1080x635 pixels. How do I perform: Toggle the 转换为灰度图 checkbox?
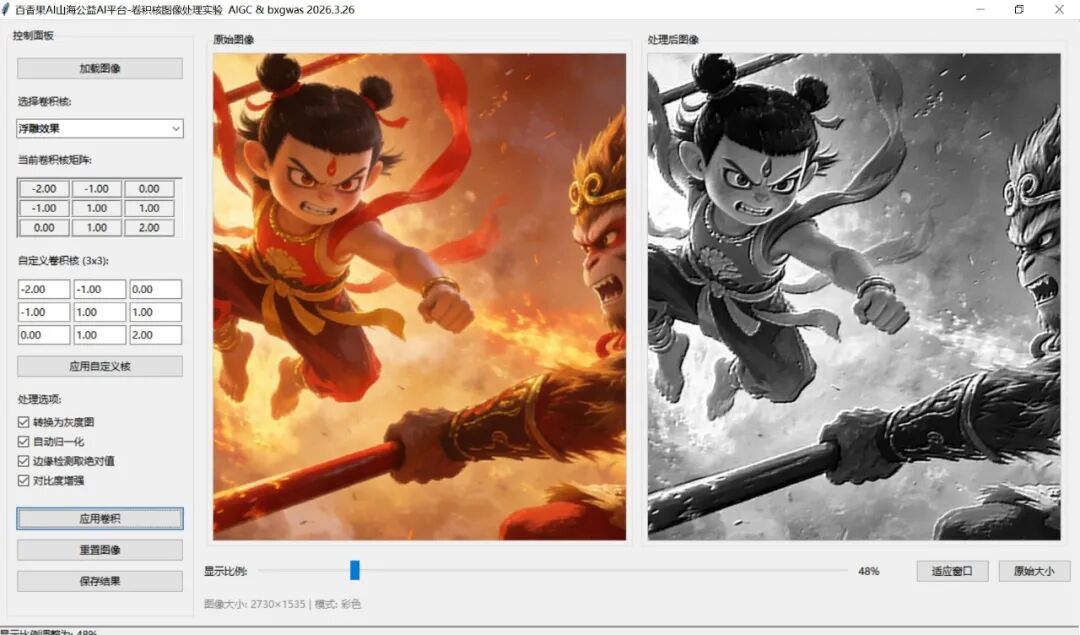(23, 421)
